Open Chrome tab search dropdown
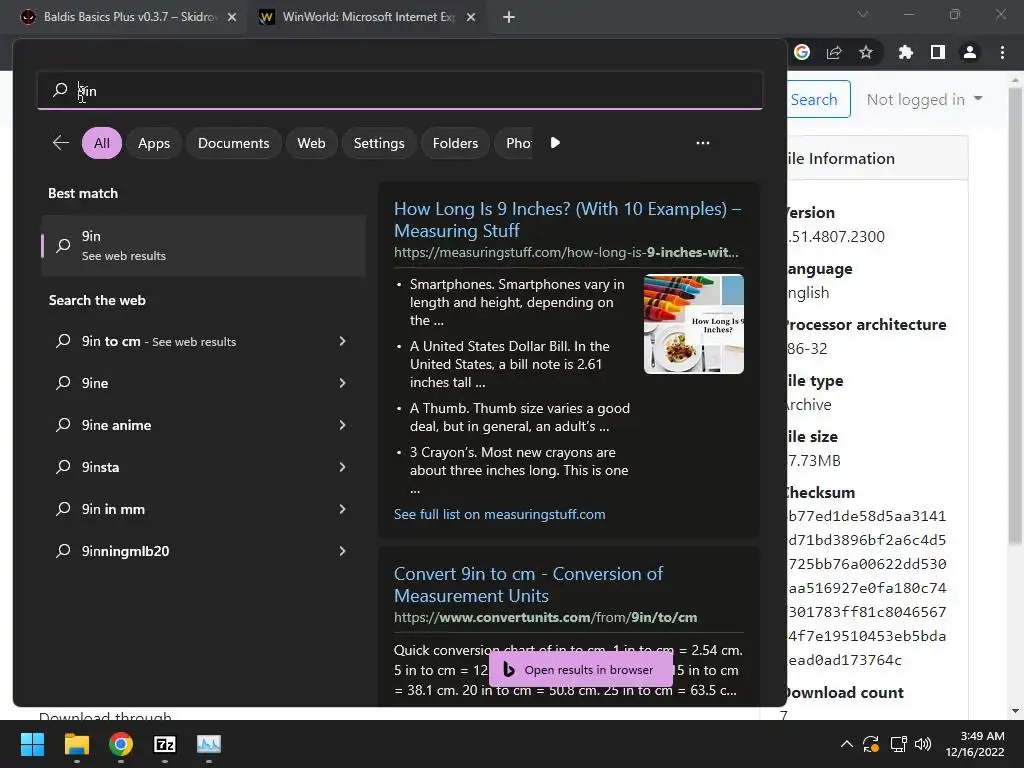Screen dimensions: 1024x768 (x=863, y=14)
